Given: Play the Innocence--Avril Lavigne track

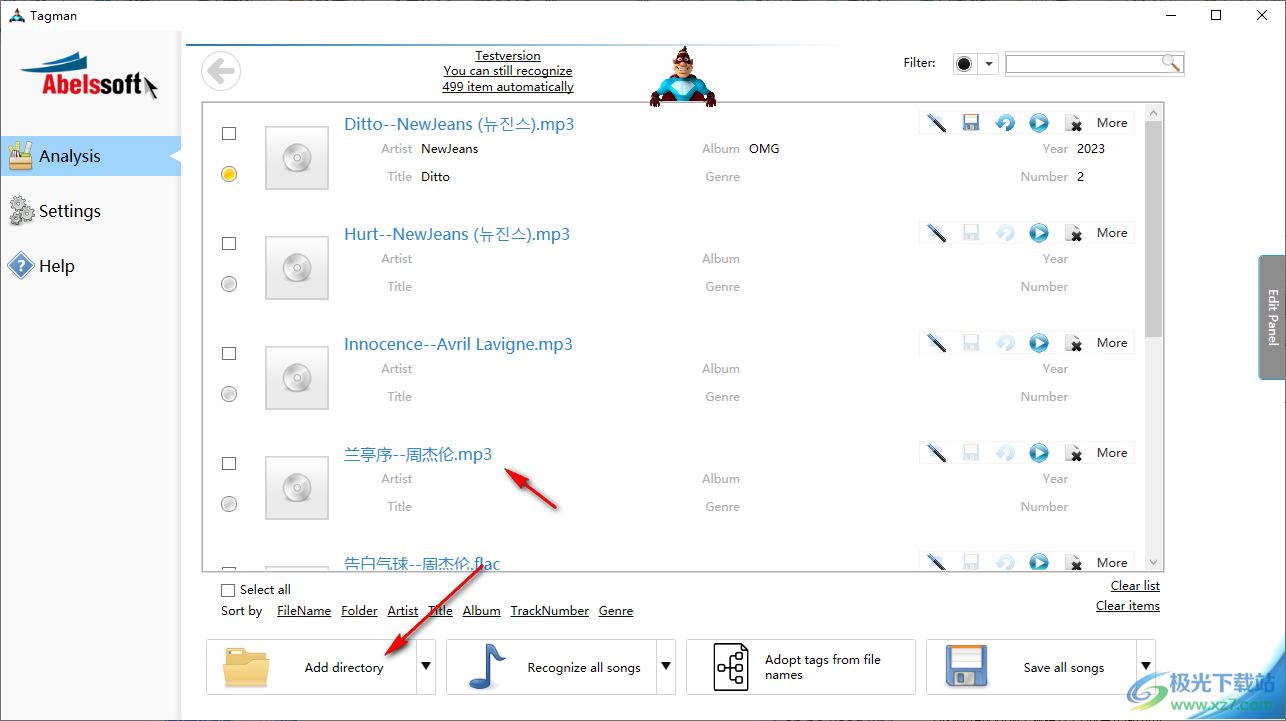Looking at the screenshot, I should [1038, 342].
